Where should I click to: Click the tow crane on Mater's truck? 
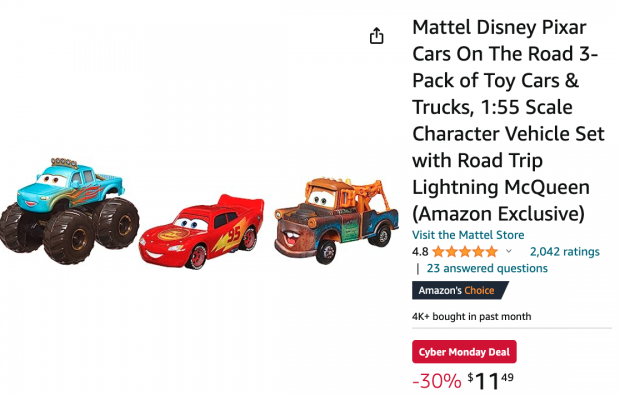(x=369, y=193)
